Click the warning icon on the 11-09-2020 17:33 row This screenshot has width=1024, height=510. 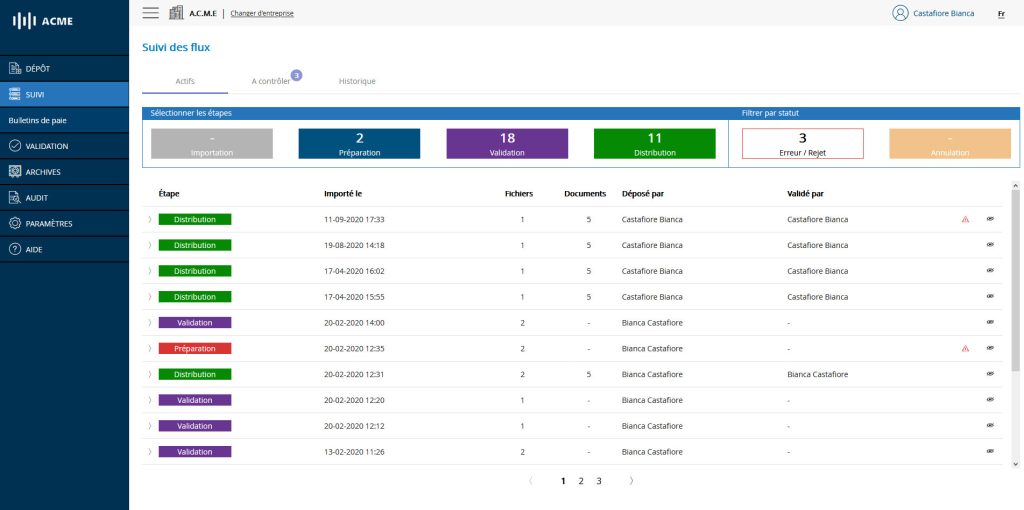click(965, 219)
